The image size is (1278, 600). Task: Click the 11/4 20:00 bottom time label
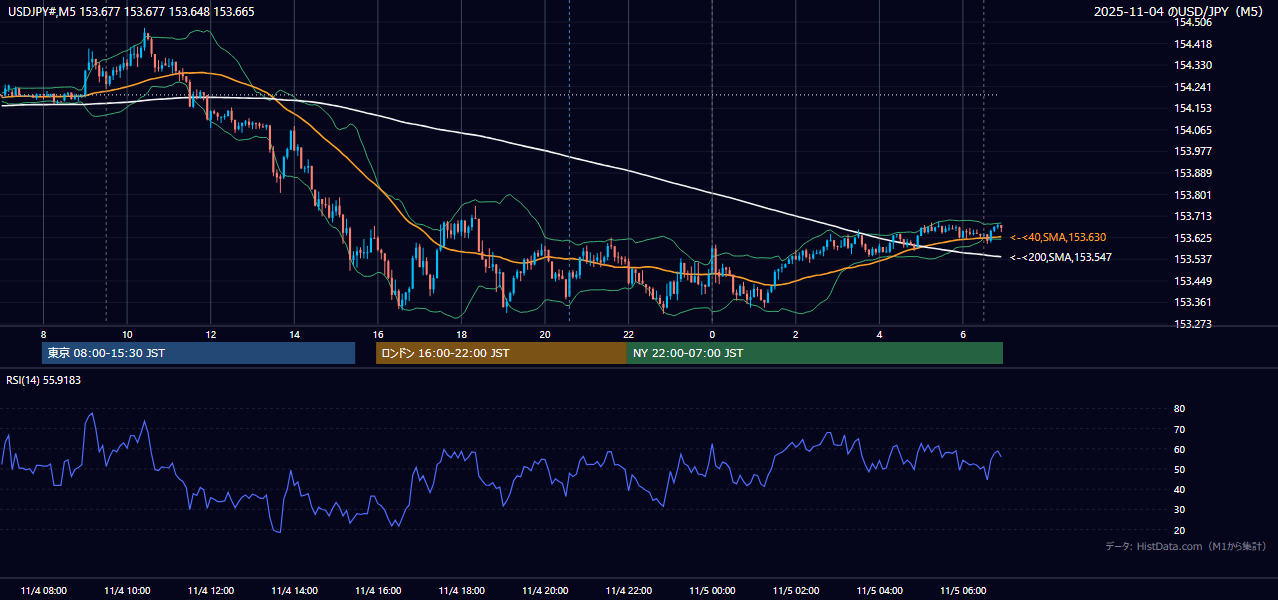tap(544, 591)
